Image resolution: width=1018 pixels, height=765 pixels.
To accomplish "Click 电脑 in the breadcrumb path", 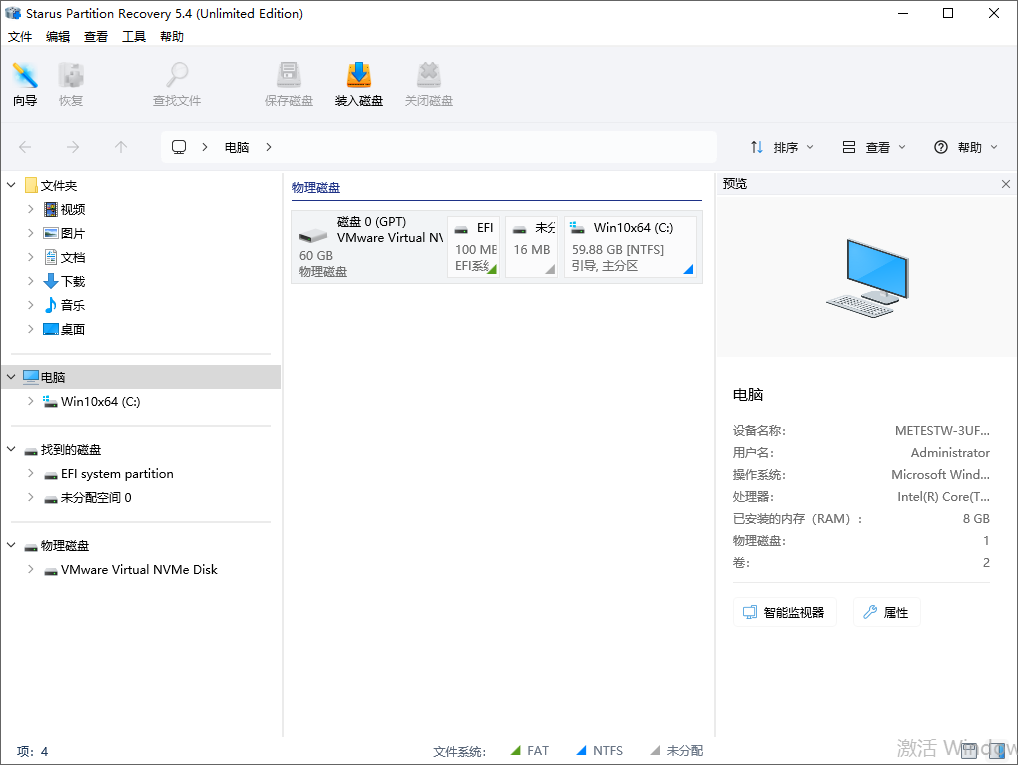I will (x=237, y=147).
